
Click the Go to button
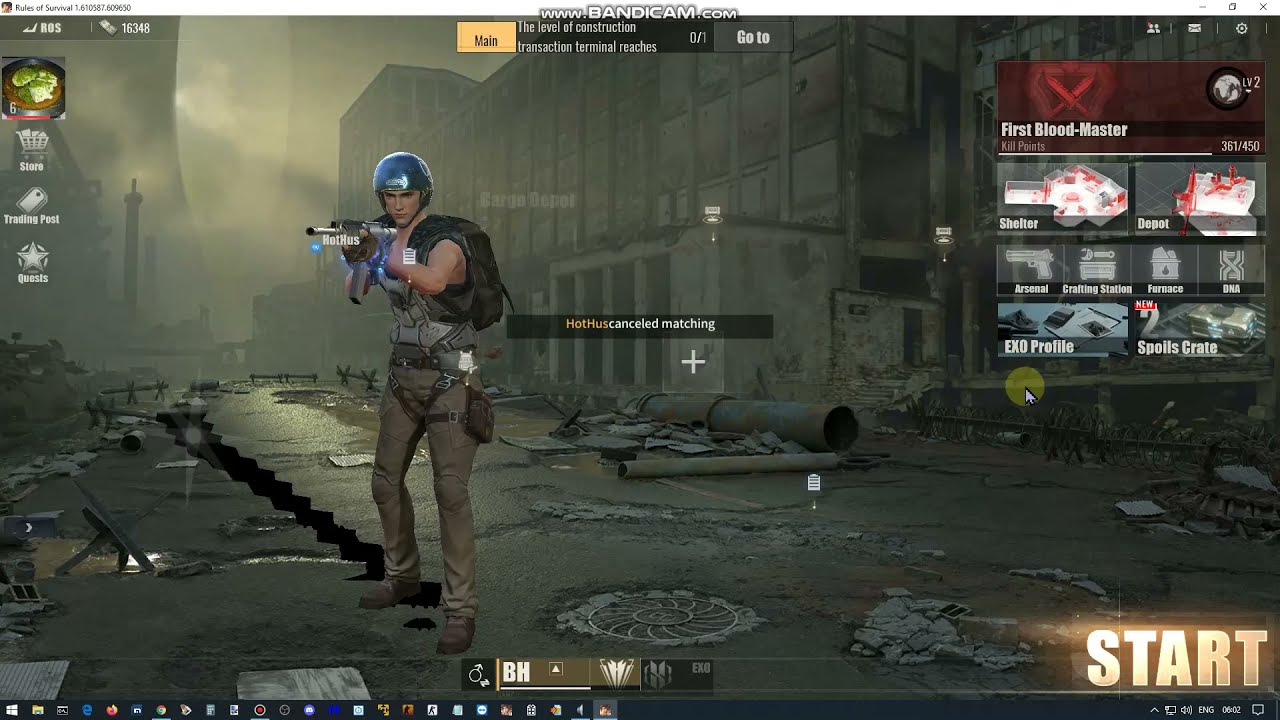(x=753, y=37)
